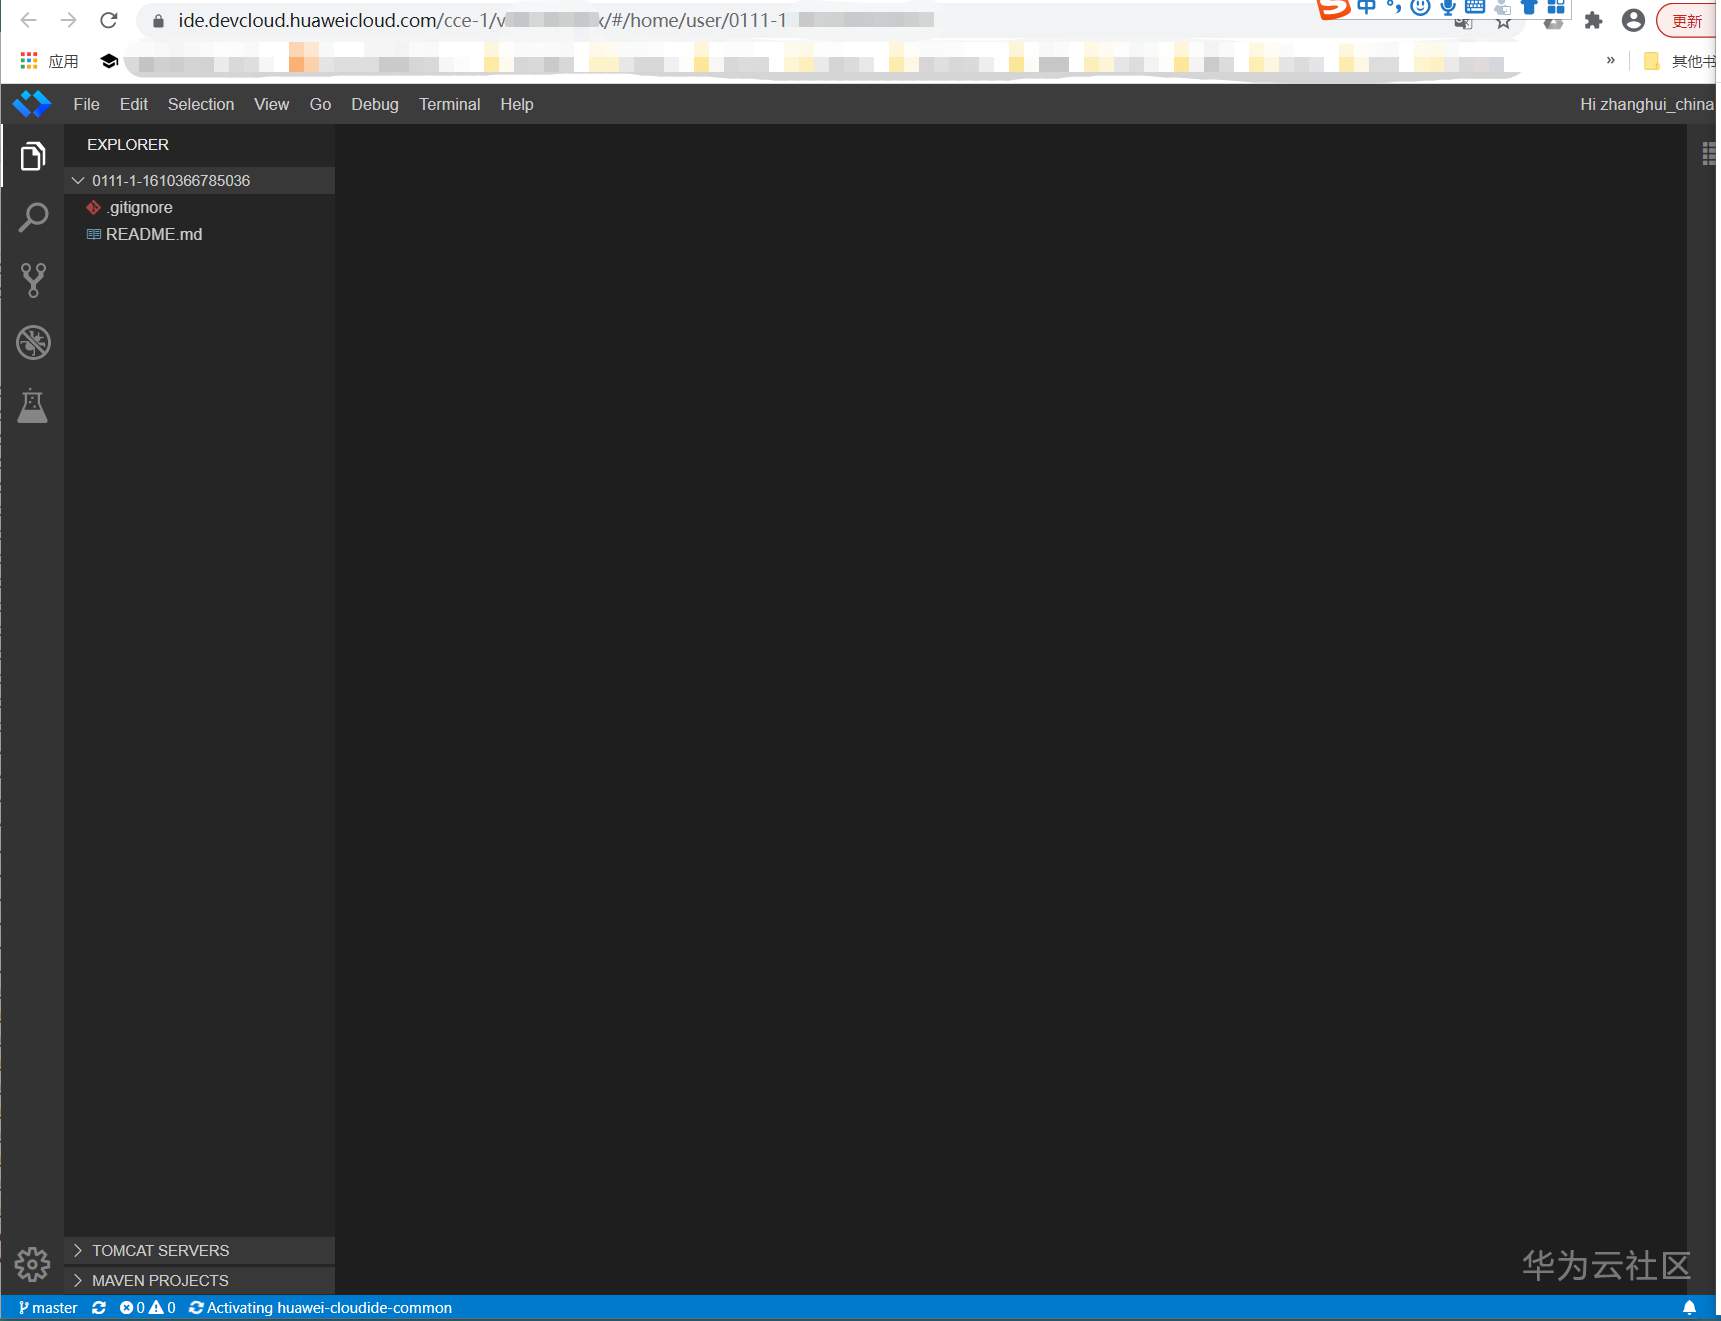Switch branch via master in the status bar
The image size is (1721, 1321).
click(48, 1308)
